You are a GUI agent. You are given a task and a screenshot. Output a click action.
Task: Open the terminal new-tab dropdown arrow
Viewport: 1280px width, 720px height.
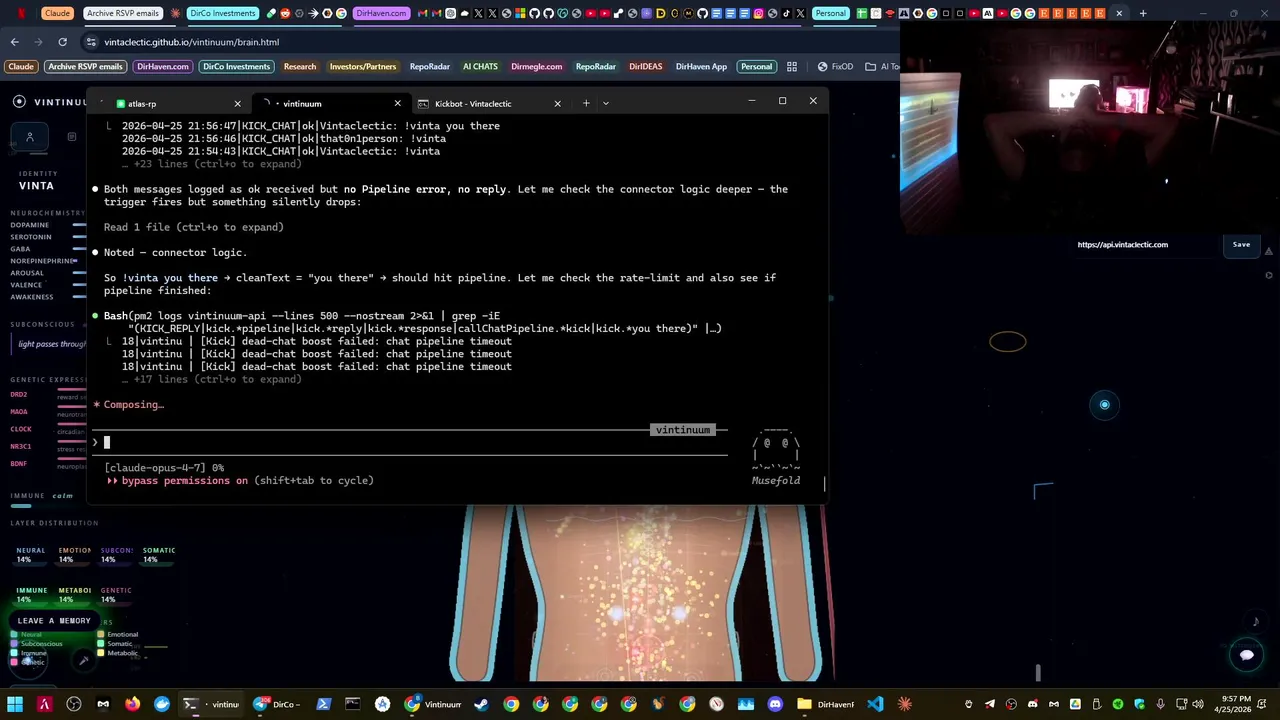(605, 103)
